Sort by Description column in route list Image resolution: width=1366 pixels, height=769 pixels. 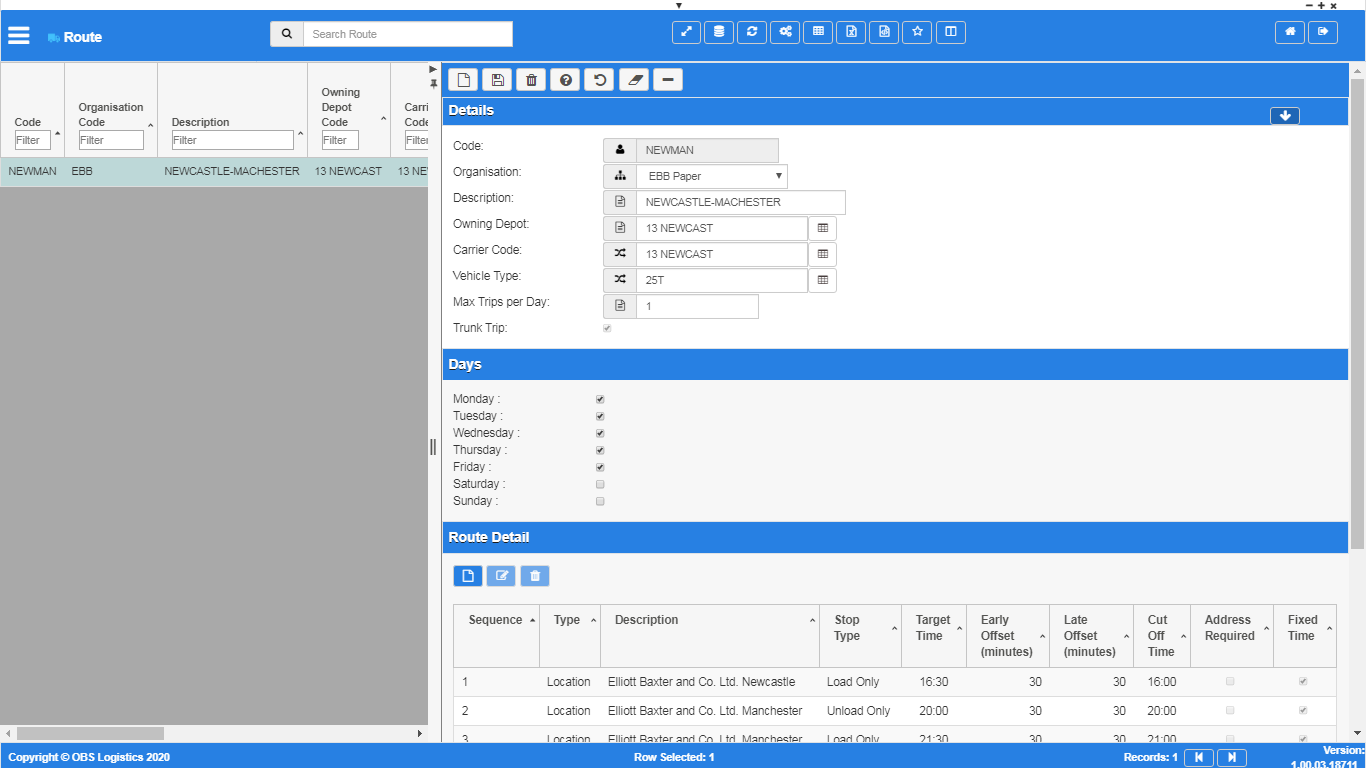tap(300, 132)
